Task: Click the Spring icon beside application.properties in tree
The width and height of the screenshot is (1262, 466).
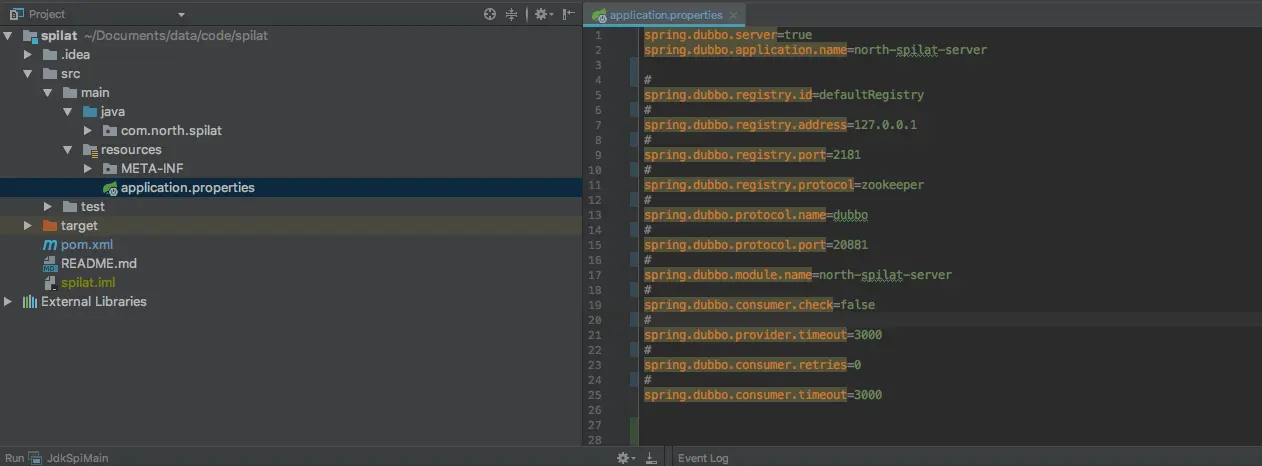Action: tap(110, 188)
